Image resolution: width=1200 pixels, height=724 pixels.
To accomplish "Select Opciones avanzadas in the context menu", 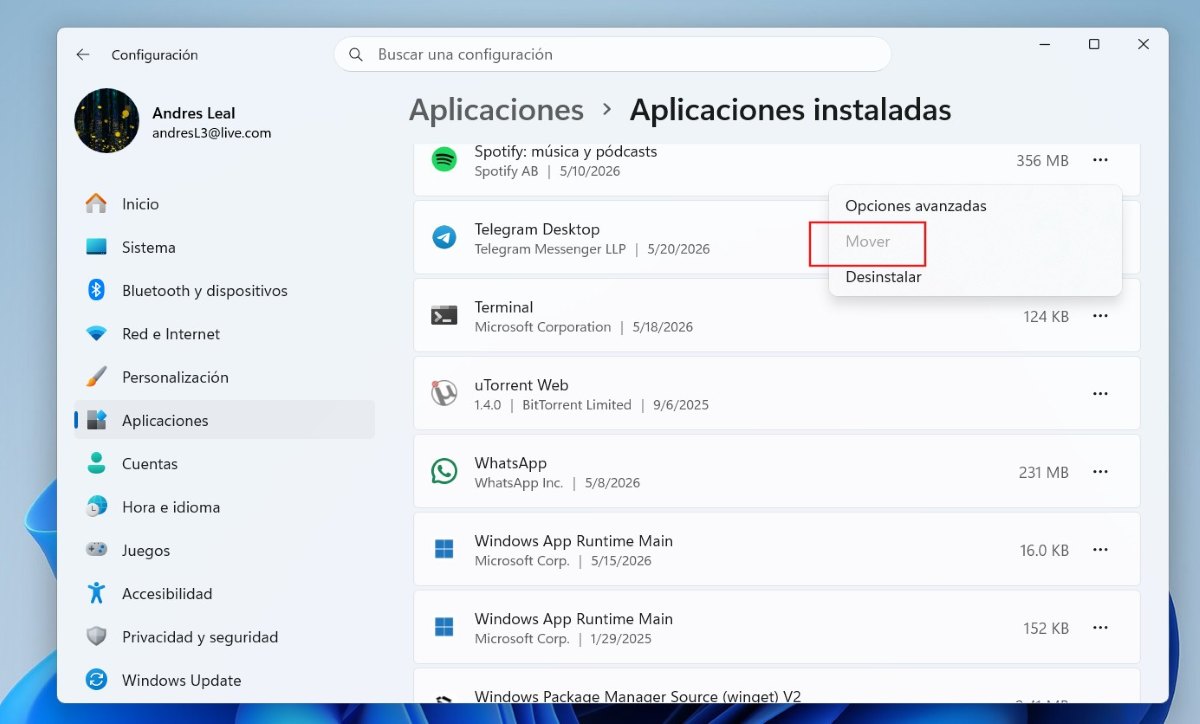I will click(975, 206).
